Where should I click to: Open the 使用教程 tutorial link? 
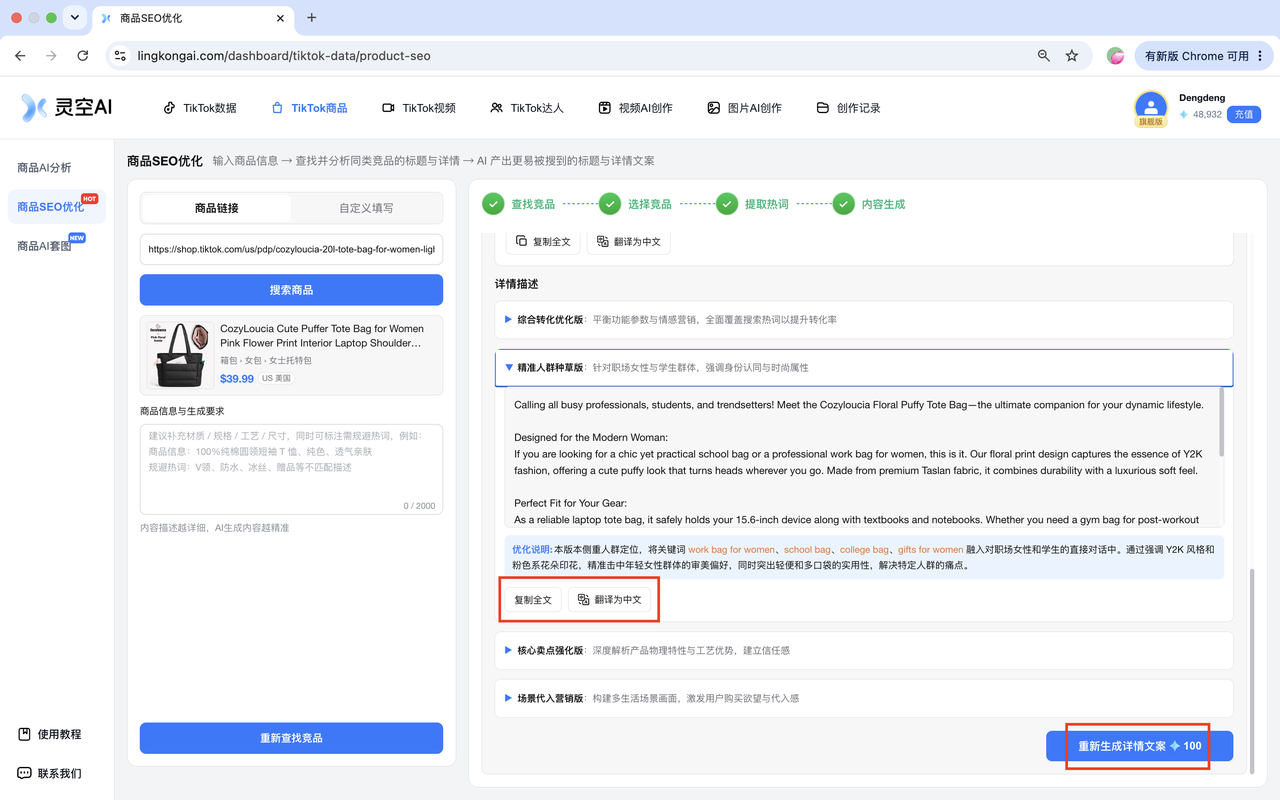pos(50,734)
